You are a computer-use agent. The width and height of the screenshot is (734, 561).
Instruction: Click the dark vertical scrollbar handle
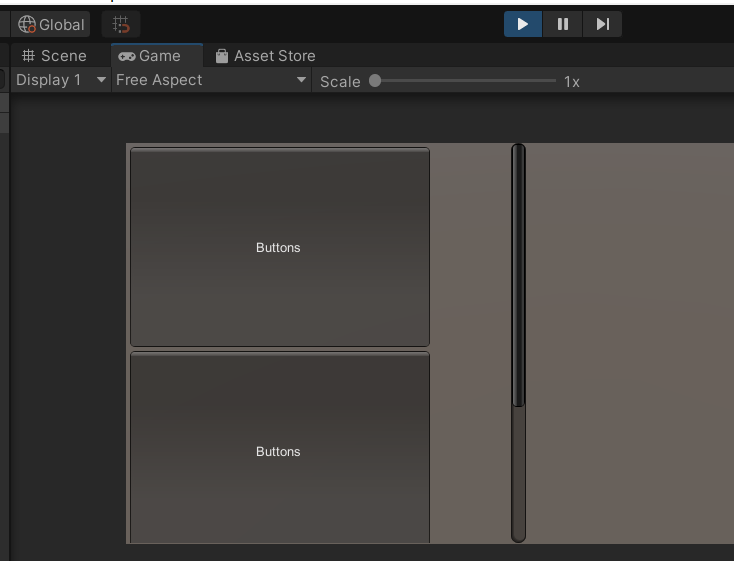coord(518,275)
